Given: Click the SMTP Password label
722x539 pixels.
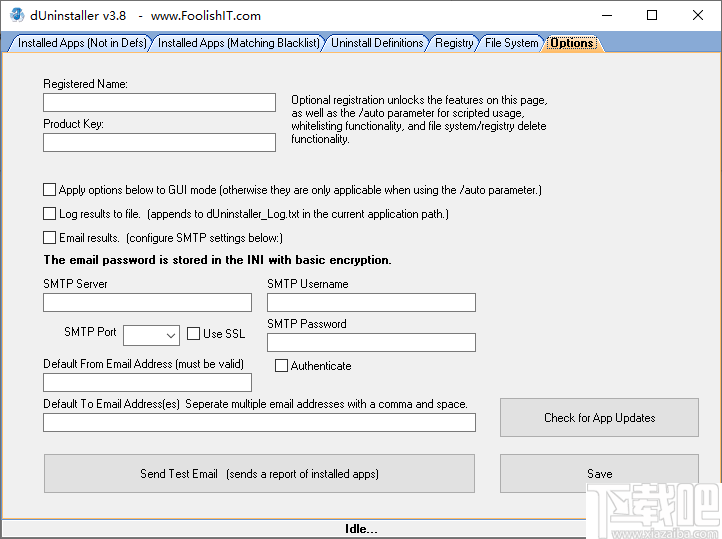Looking at the screenshot, I should (307, 324).
